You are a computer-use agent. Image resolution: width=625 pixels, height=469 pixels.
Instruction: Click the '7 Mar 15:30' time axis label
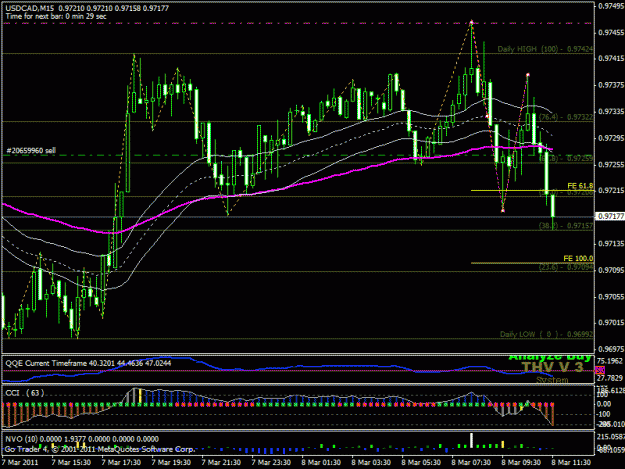71,463
